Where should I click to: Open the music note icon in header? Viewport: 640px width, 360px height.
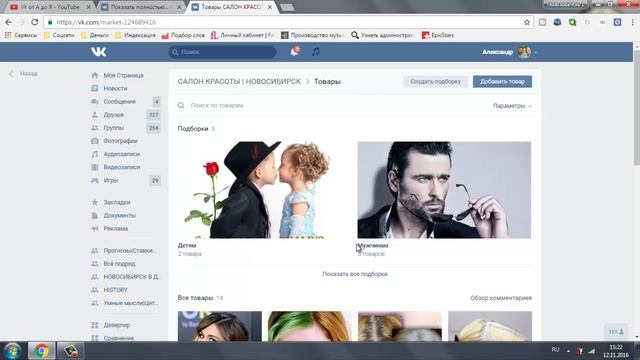point(316,52)
